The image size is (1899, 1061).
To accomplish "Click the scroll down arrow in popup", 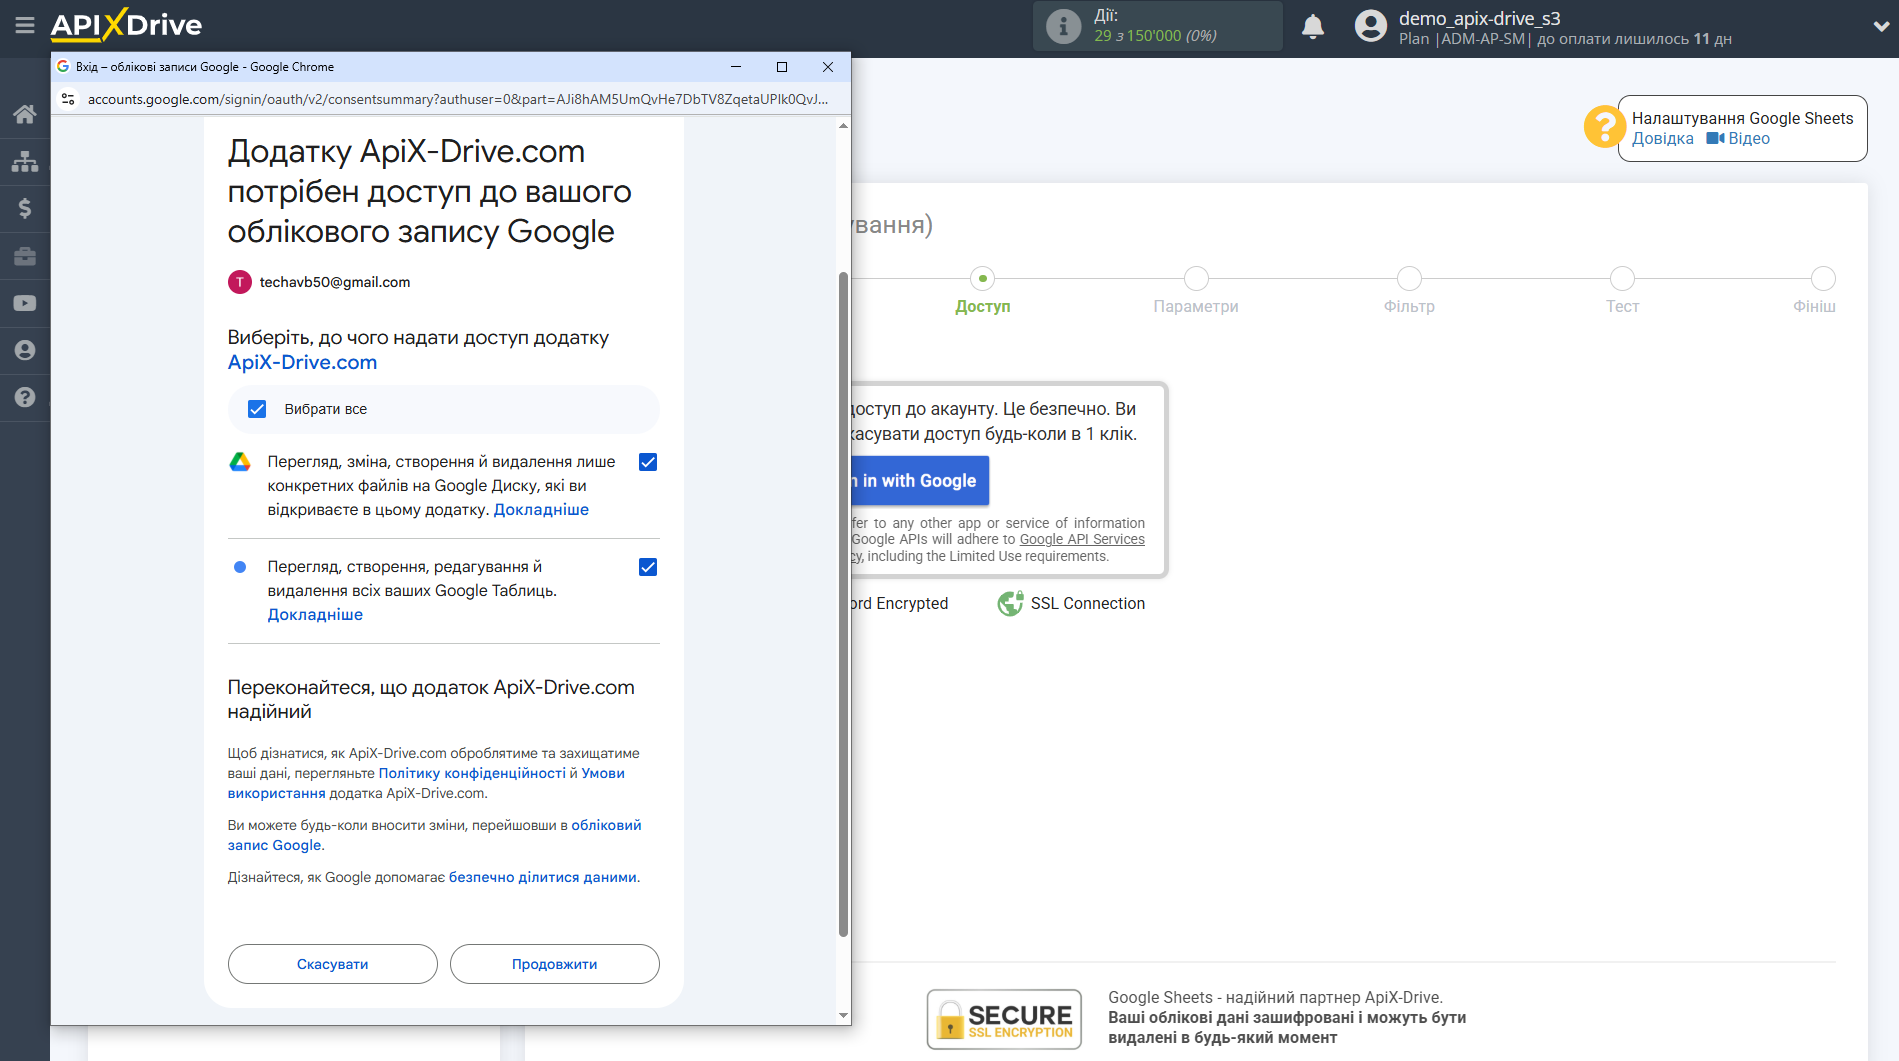I will point(843,1016).
